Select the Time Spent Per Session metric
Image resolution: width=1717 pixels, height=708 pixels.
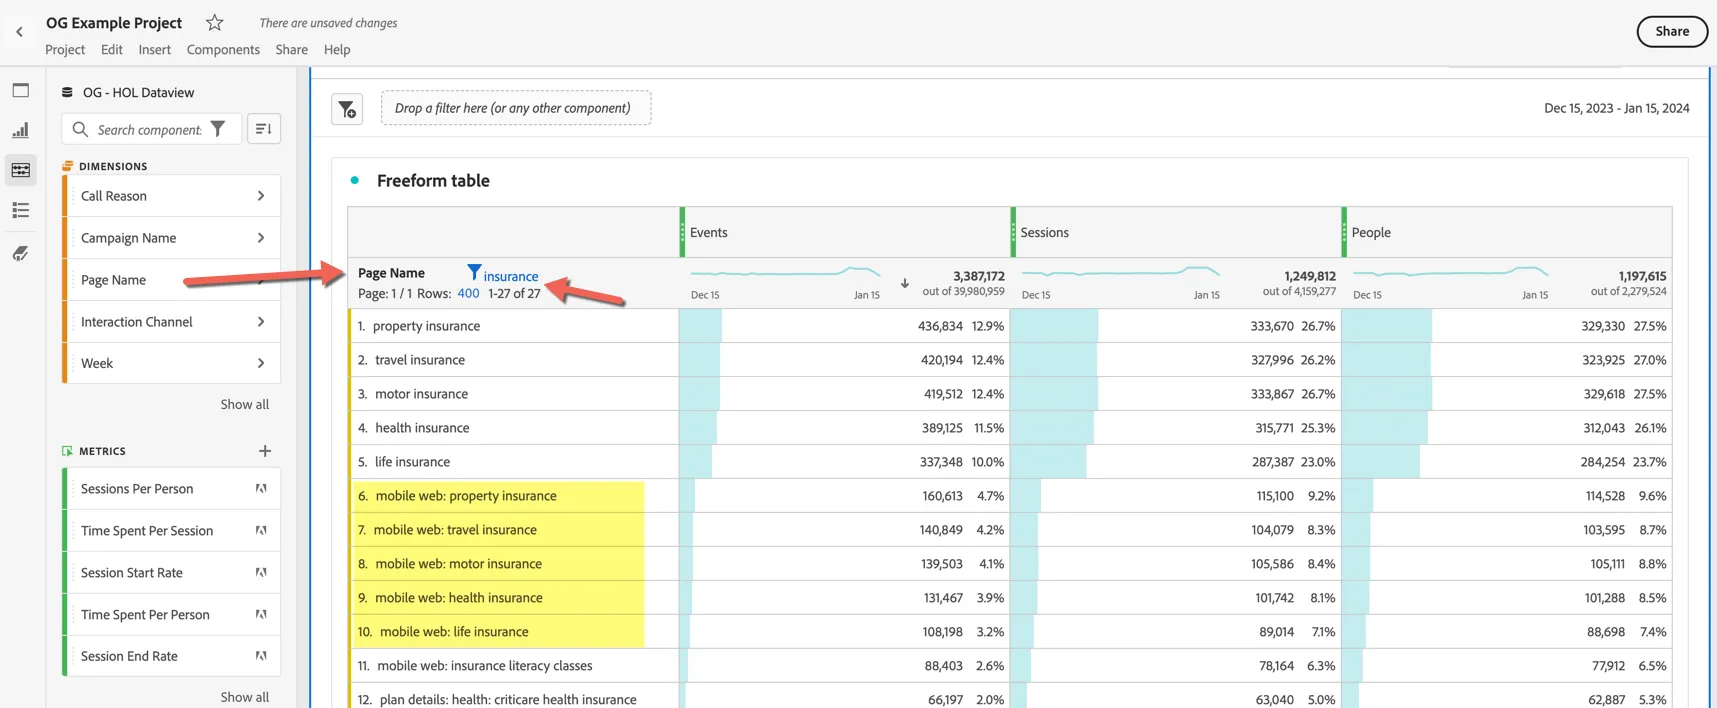(172, 531)
